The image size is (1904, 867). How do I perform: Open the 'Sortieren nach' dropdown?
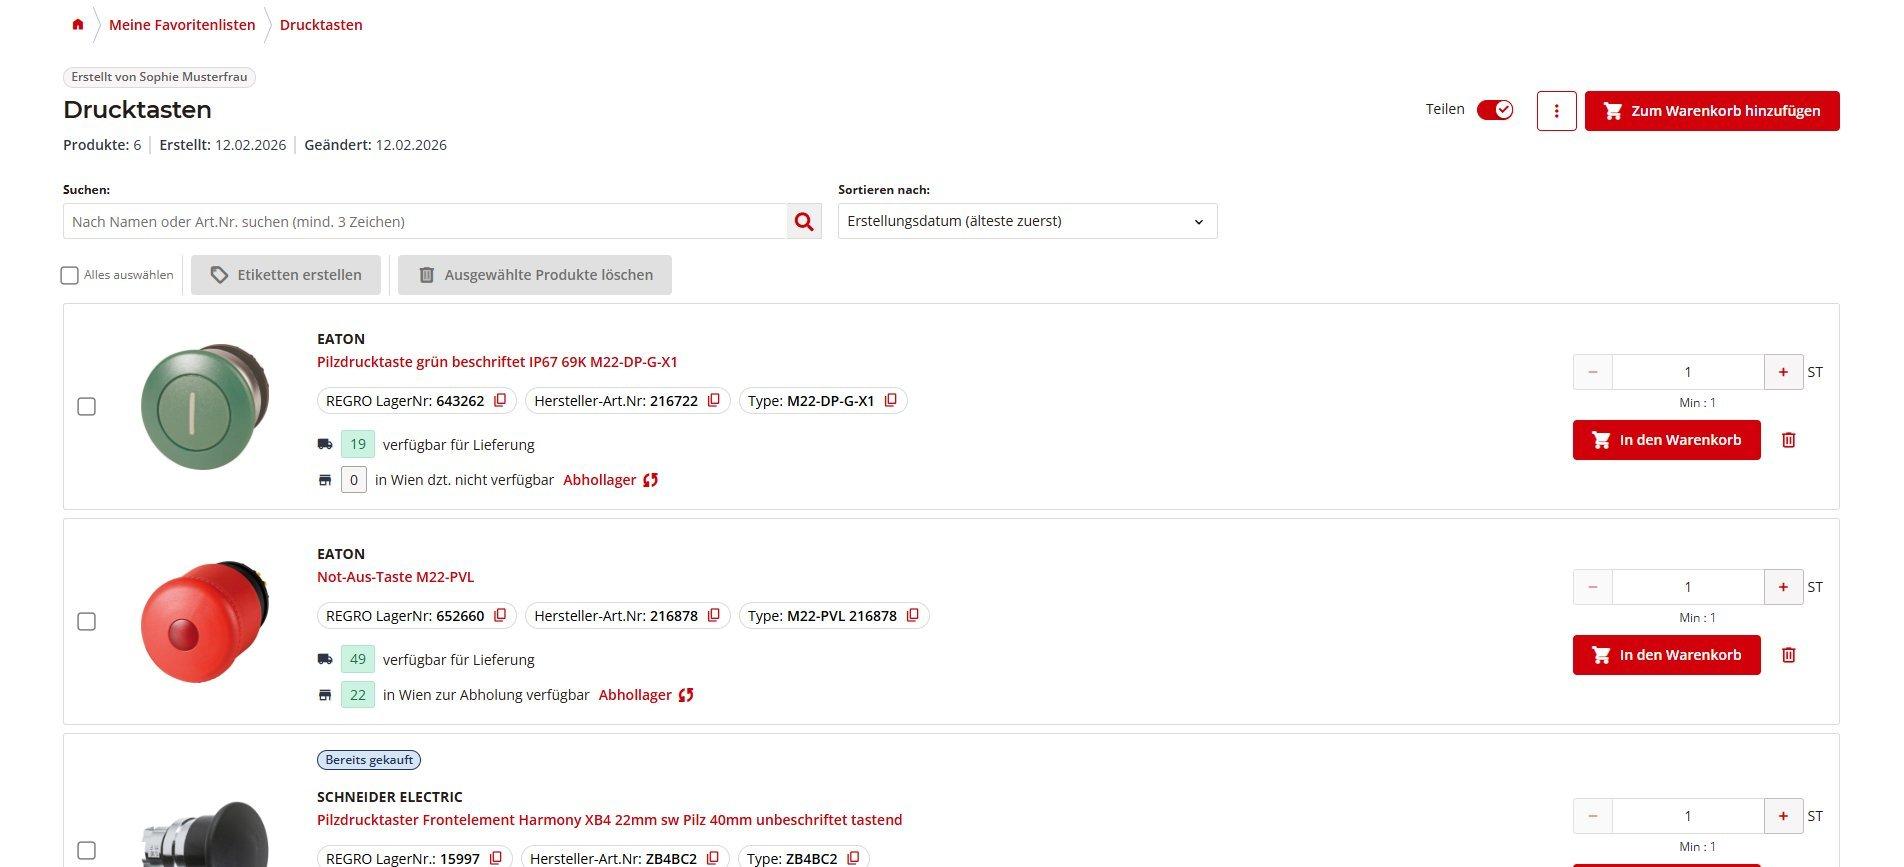point(1027,222)
